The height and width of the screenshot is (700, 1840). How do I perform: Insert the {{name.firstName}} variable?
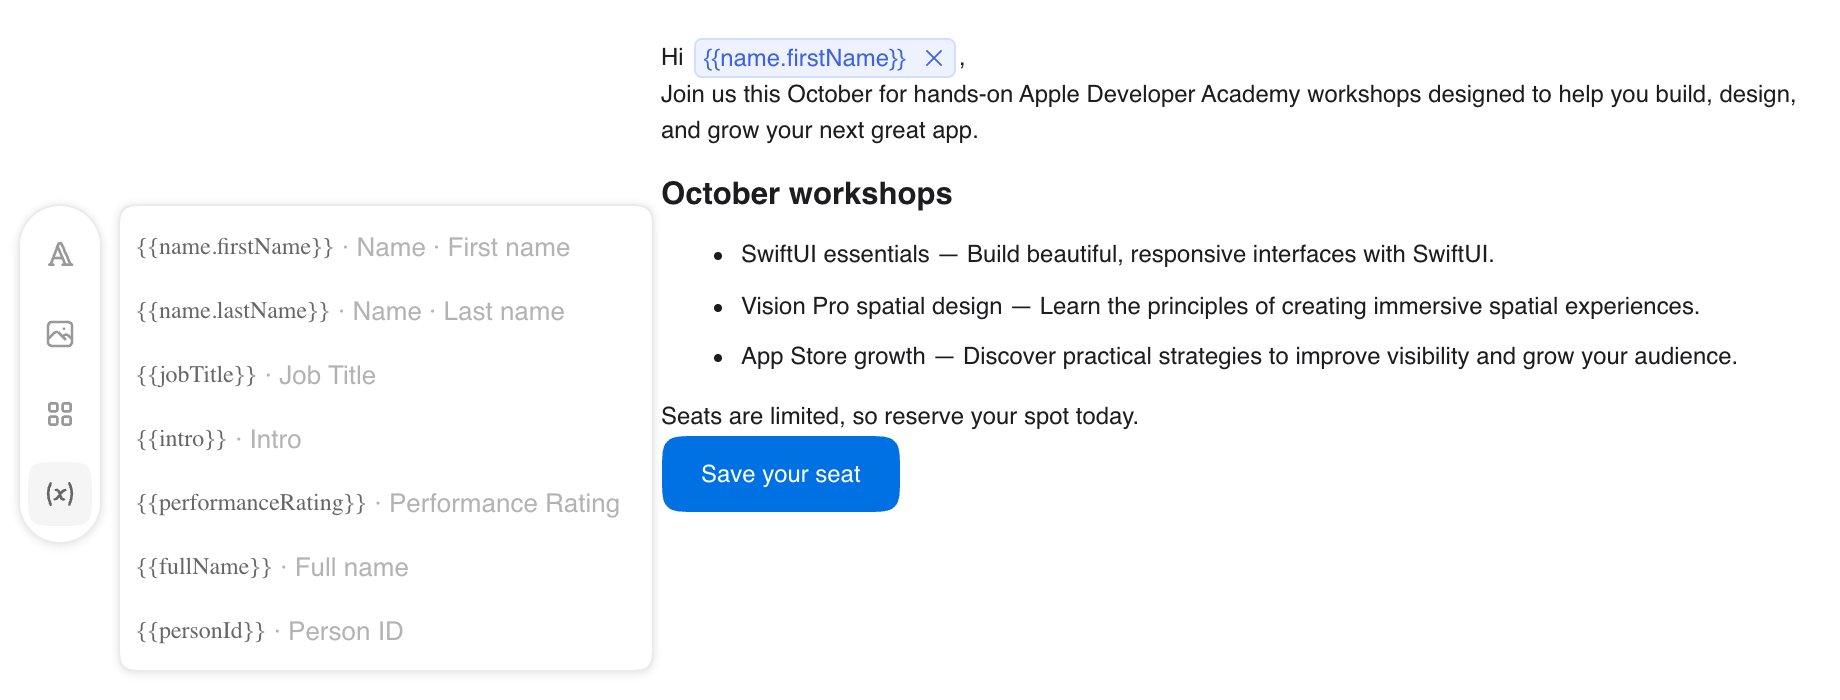(386, 247)
